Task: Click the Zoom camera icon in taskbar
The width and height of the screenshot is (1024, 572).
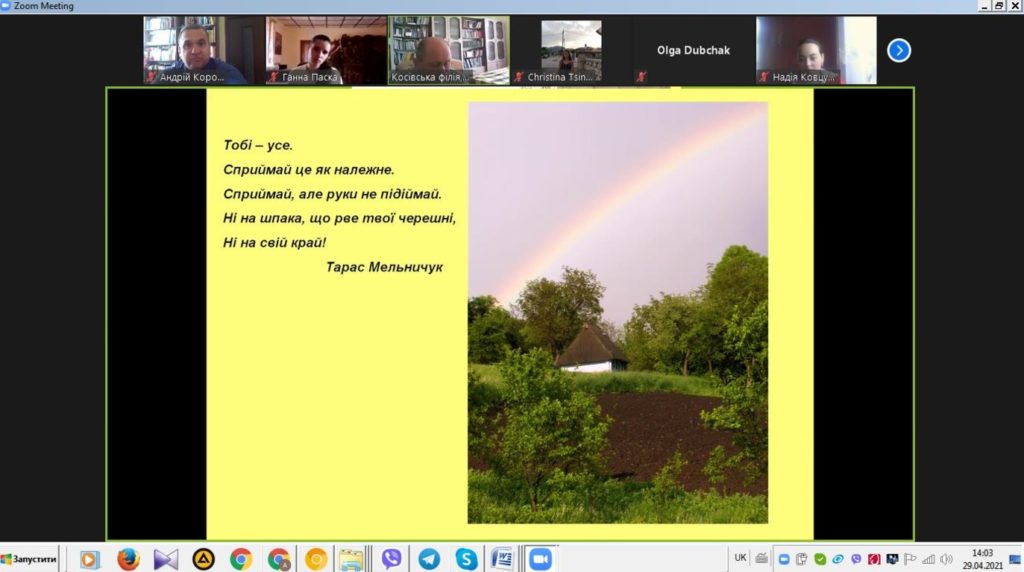Action: pyautogui.click(x=540, y=559)
